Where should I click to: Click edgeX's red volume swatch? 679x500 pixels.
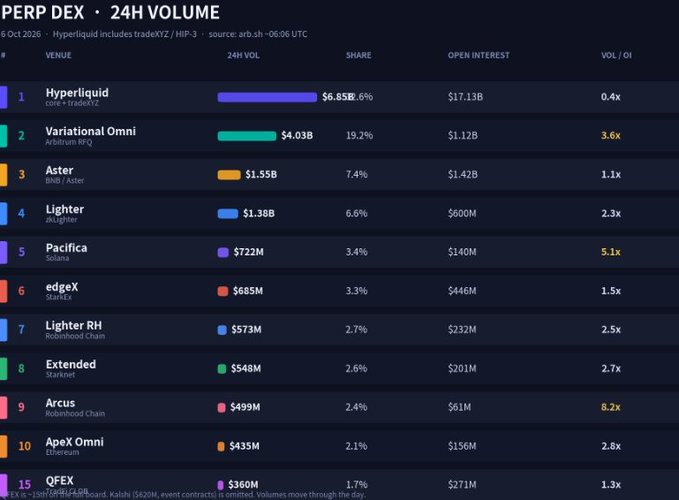(x=223, y=291)
